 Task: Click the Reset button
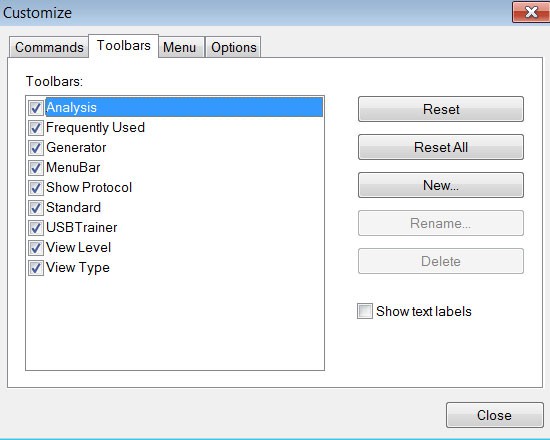441,109
